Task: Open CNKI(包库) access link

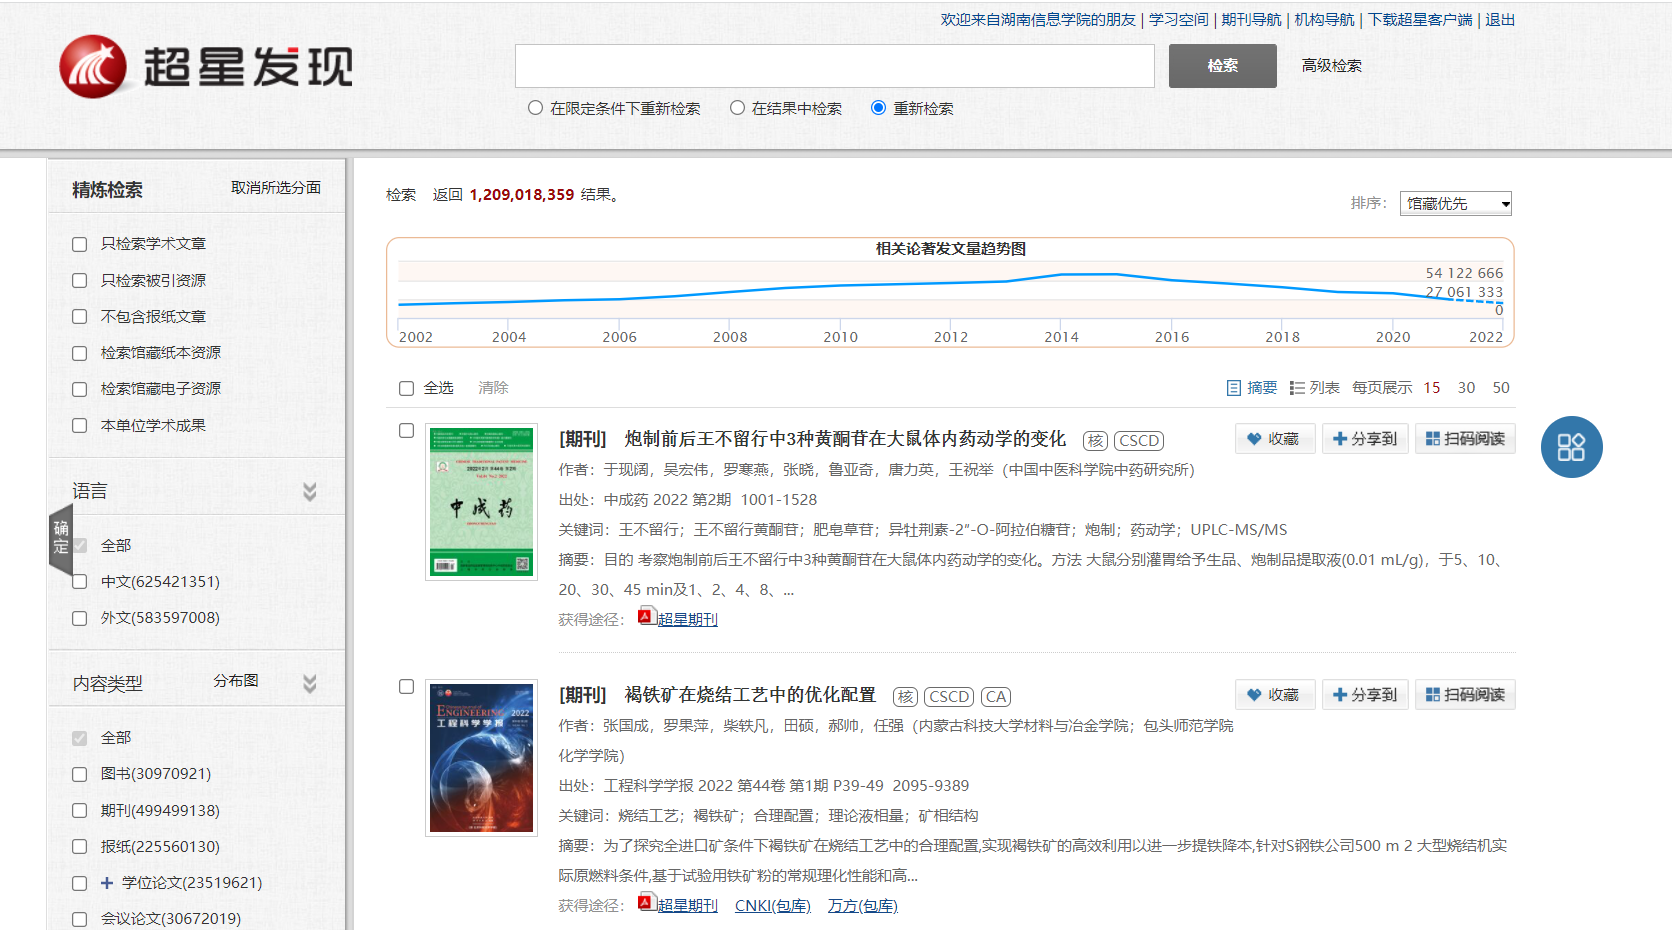Action: coord(773,906)
